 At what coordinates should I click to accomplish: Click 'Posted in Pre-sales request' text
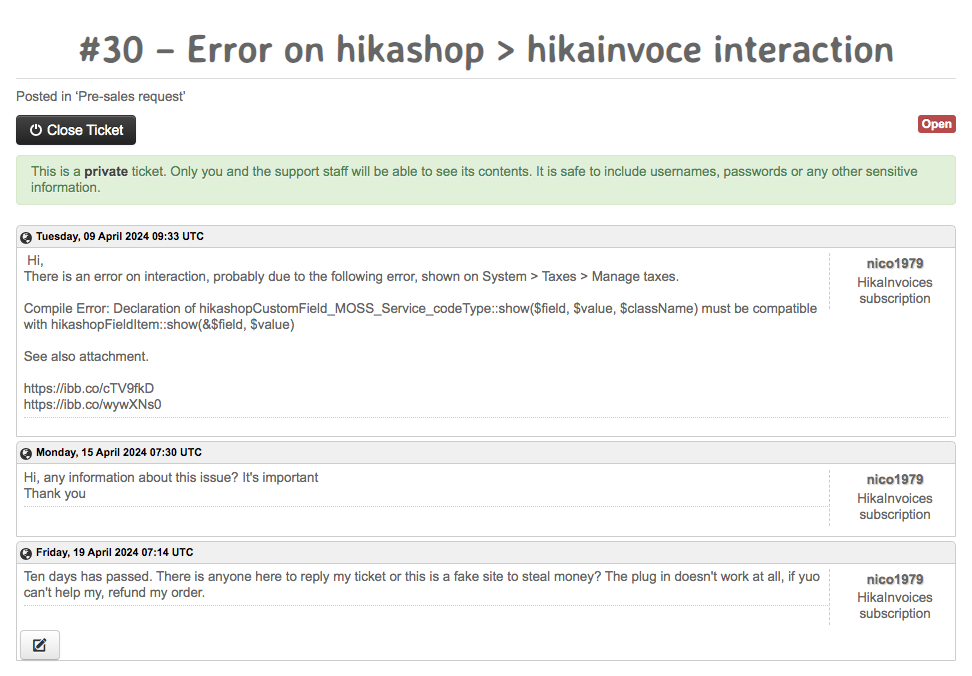(x=100, y=97)
